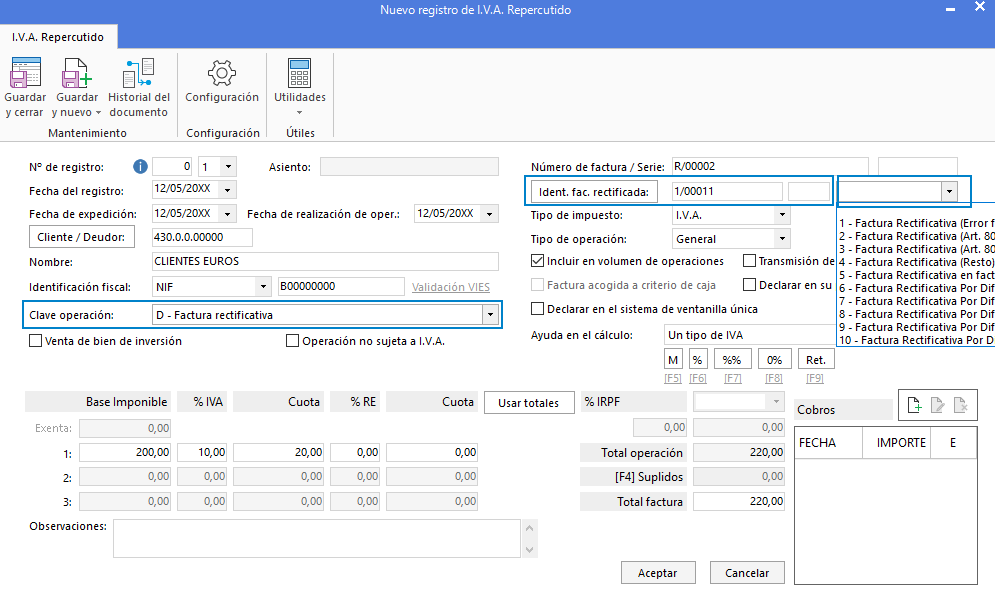The image size is (996, 596).
Task: Open the Fecha del registro date picker
Action: tap(227, 189)
